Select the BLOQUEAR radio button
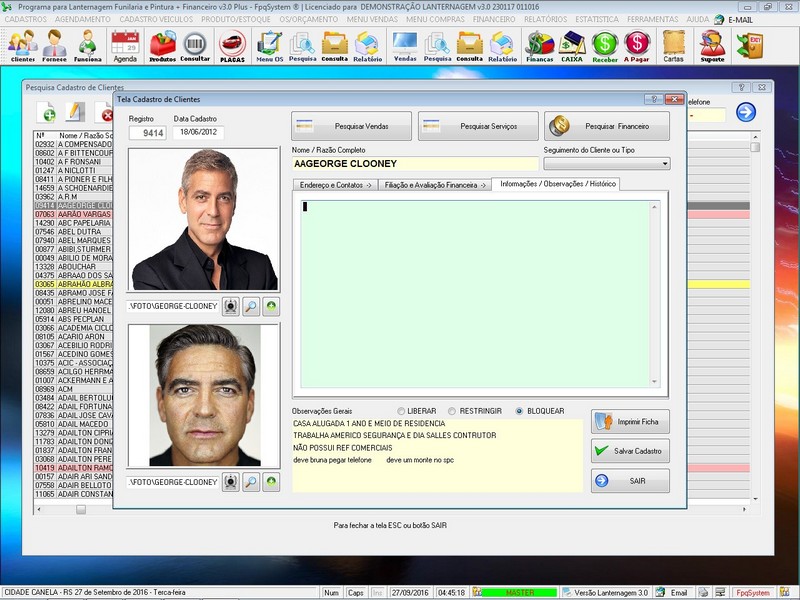Screen dimensions: 800x600 click(x=519, y=411)
